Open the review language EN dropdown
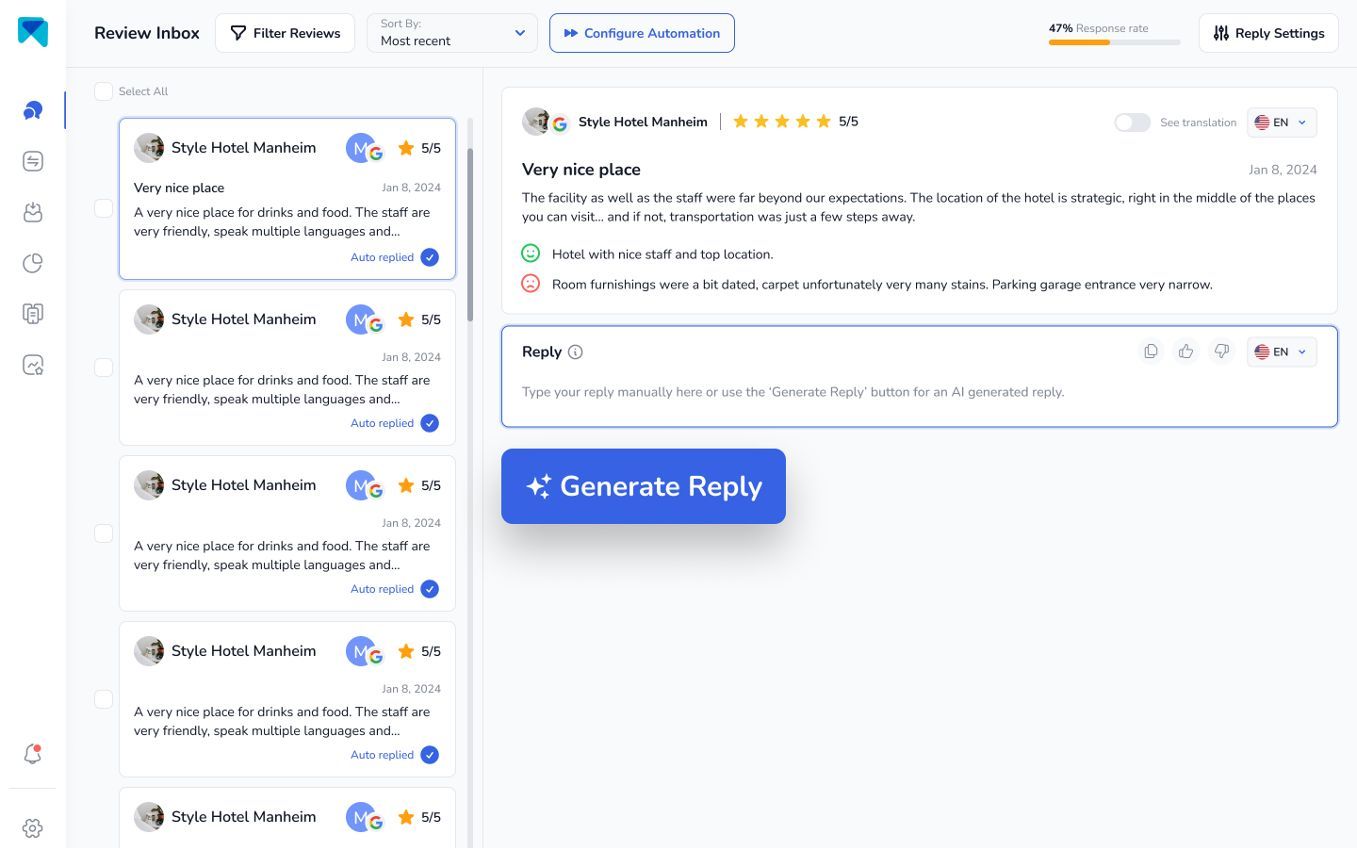 1281,122
